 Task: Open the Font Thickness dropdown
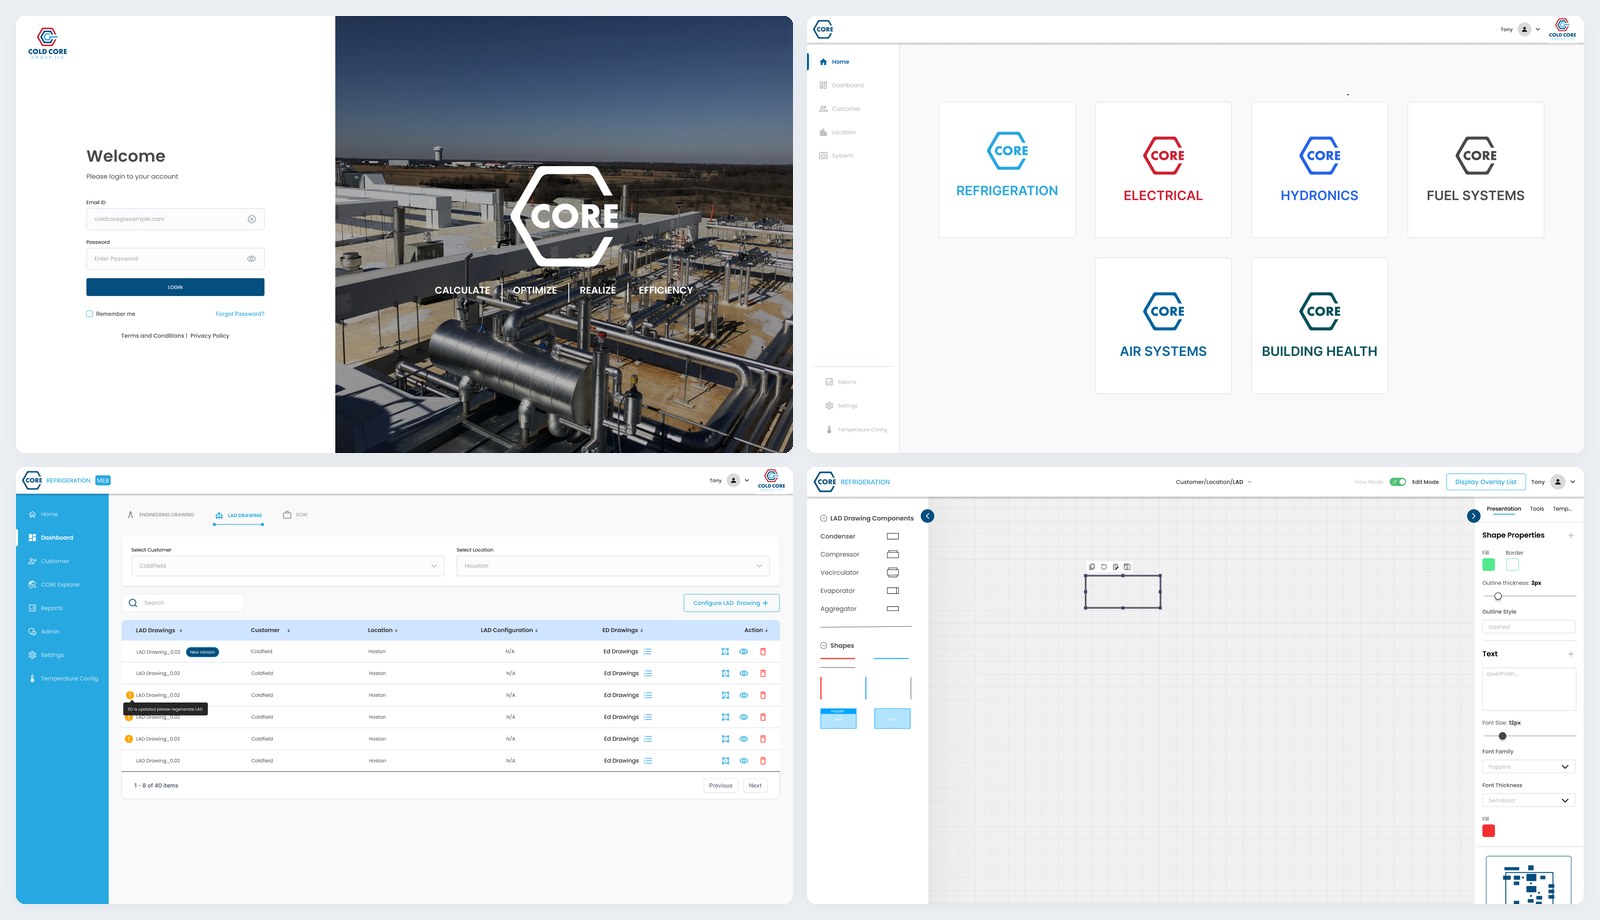point(1528,801)
